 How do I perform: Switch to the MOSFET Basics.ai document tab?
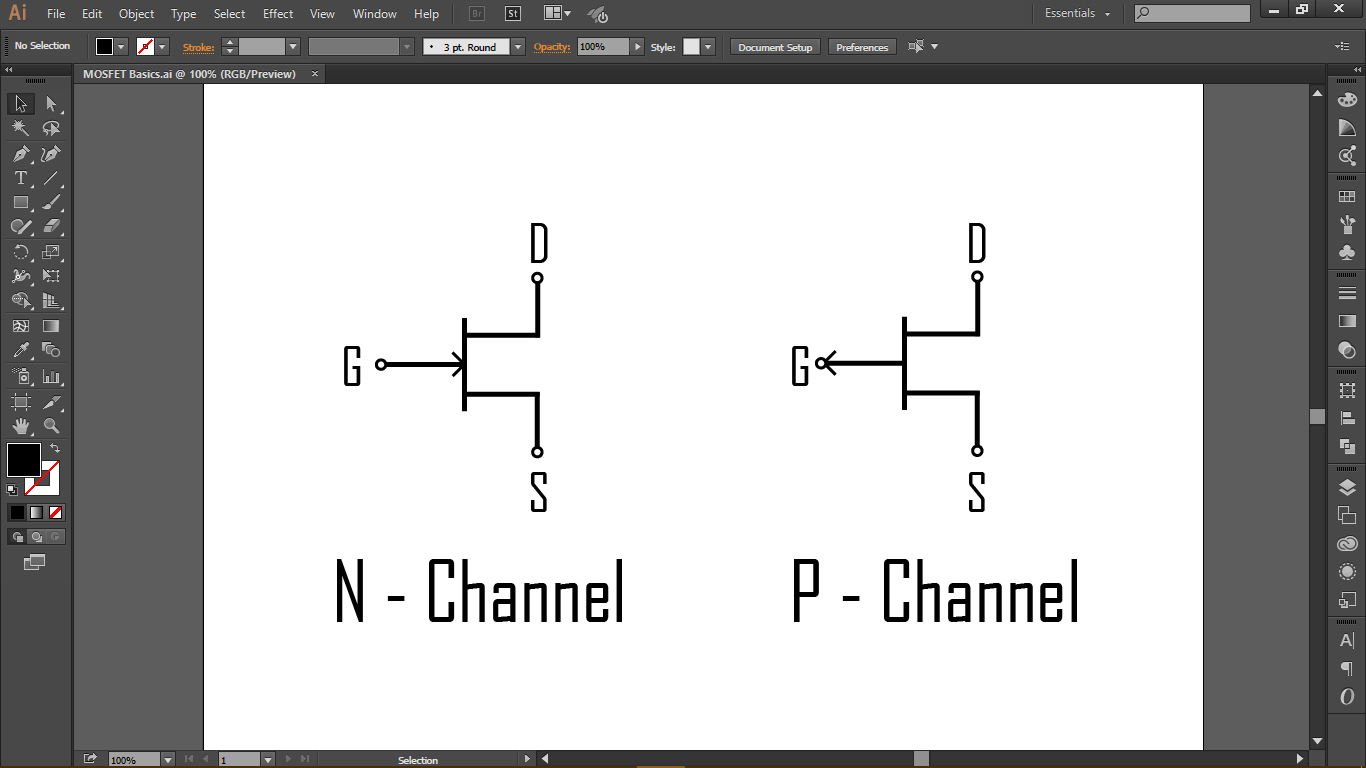(188, 73)
